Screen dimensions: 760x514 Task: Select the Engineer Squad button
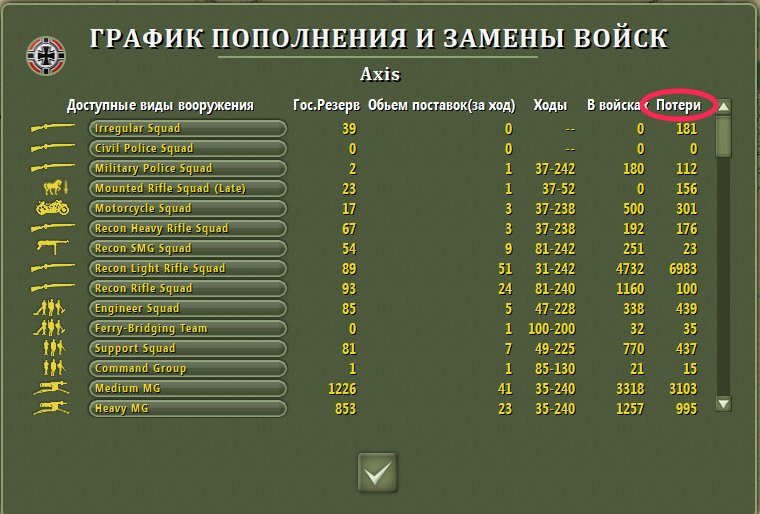tap(188, 308)
